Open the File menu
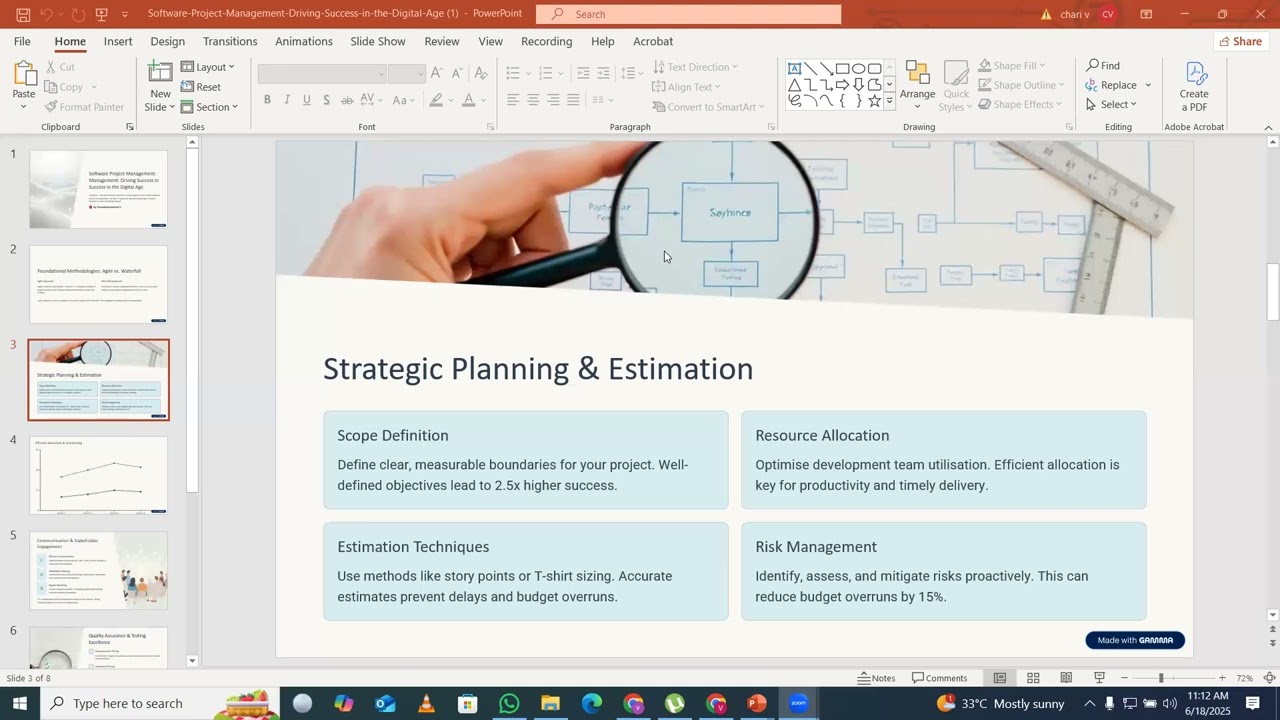Viewport: 1280px width, 720px height. 22,41
